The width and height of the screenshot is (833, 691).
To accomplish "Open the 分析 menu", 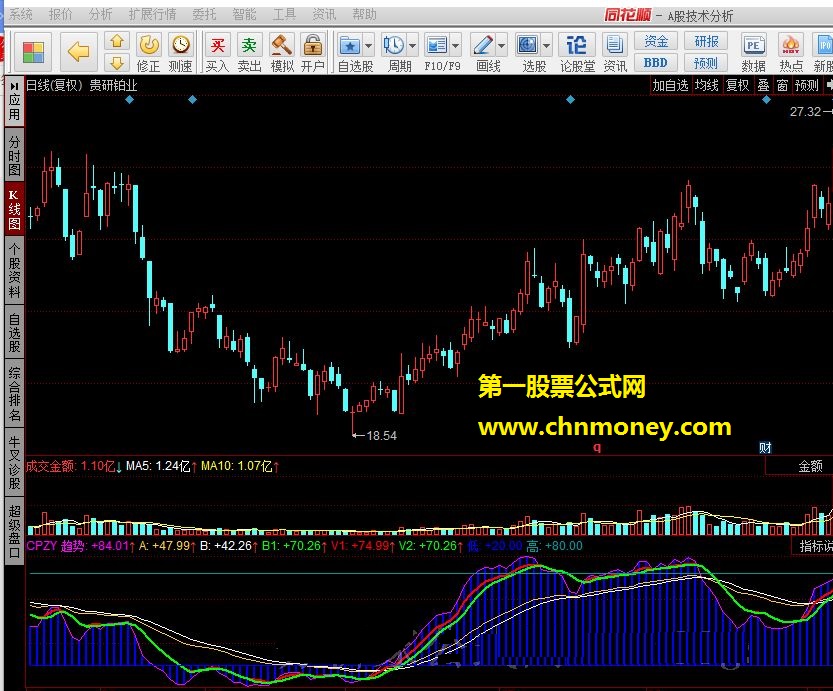I will coord(100,14).
